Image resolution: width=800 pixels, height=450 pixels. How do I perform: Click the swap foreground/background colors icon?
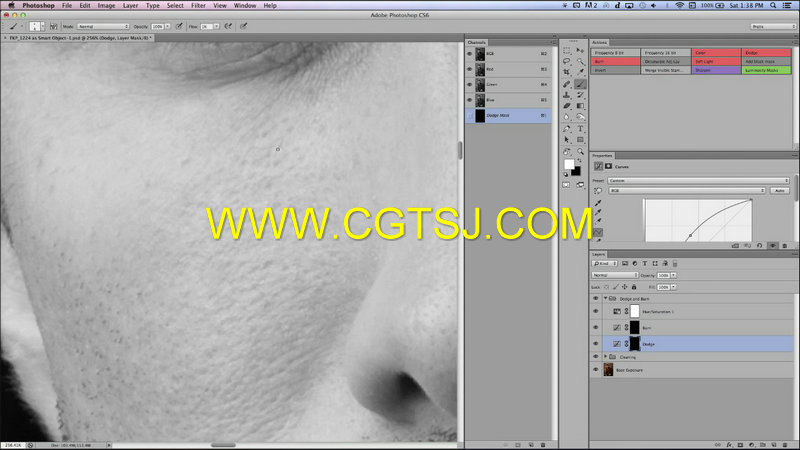579,161
